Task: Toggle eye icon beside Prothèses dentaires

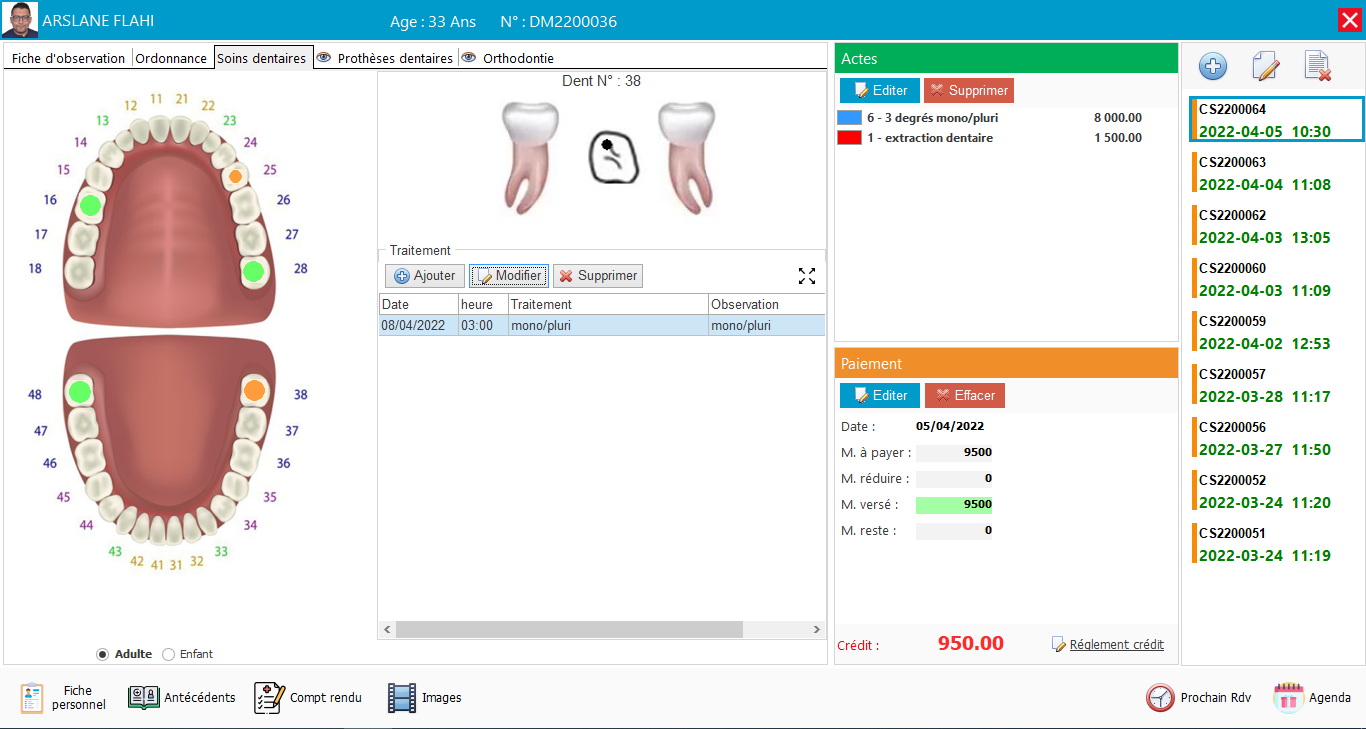Action: (x=324, y=58)
